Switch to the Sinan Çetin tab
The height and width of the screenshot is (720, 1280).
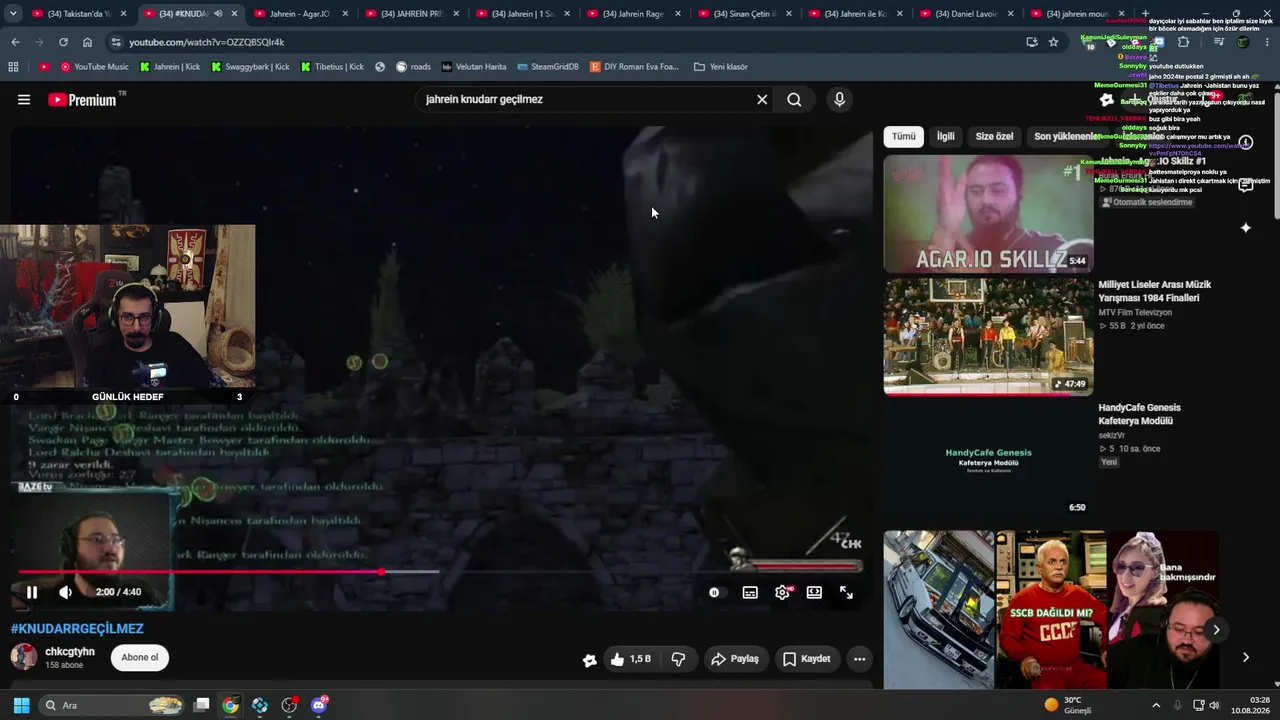(x=742, y=14)
